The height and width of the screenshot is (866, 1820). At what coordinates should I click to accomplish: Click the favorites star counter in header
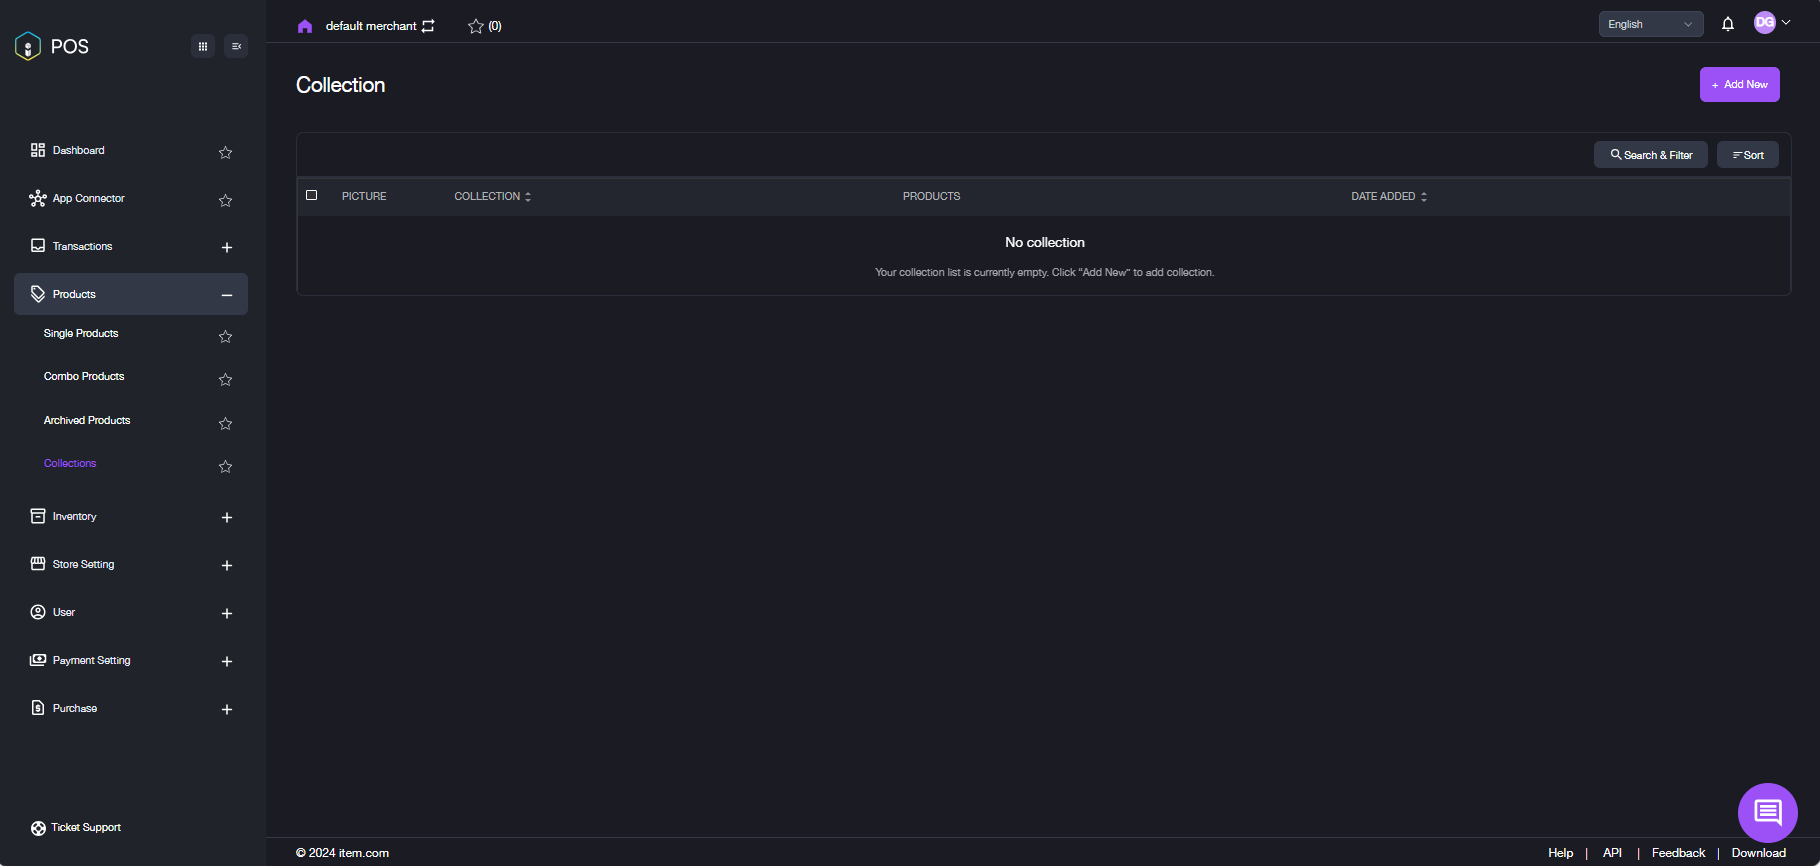pos(484,26)
